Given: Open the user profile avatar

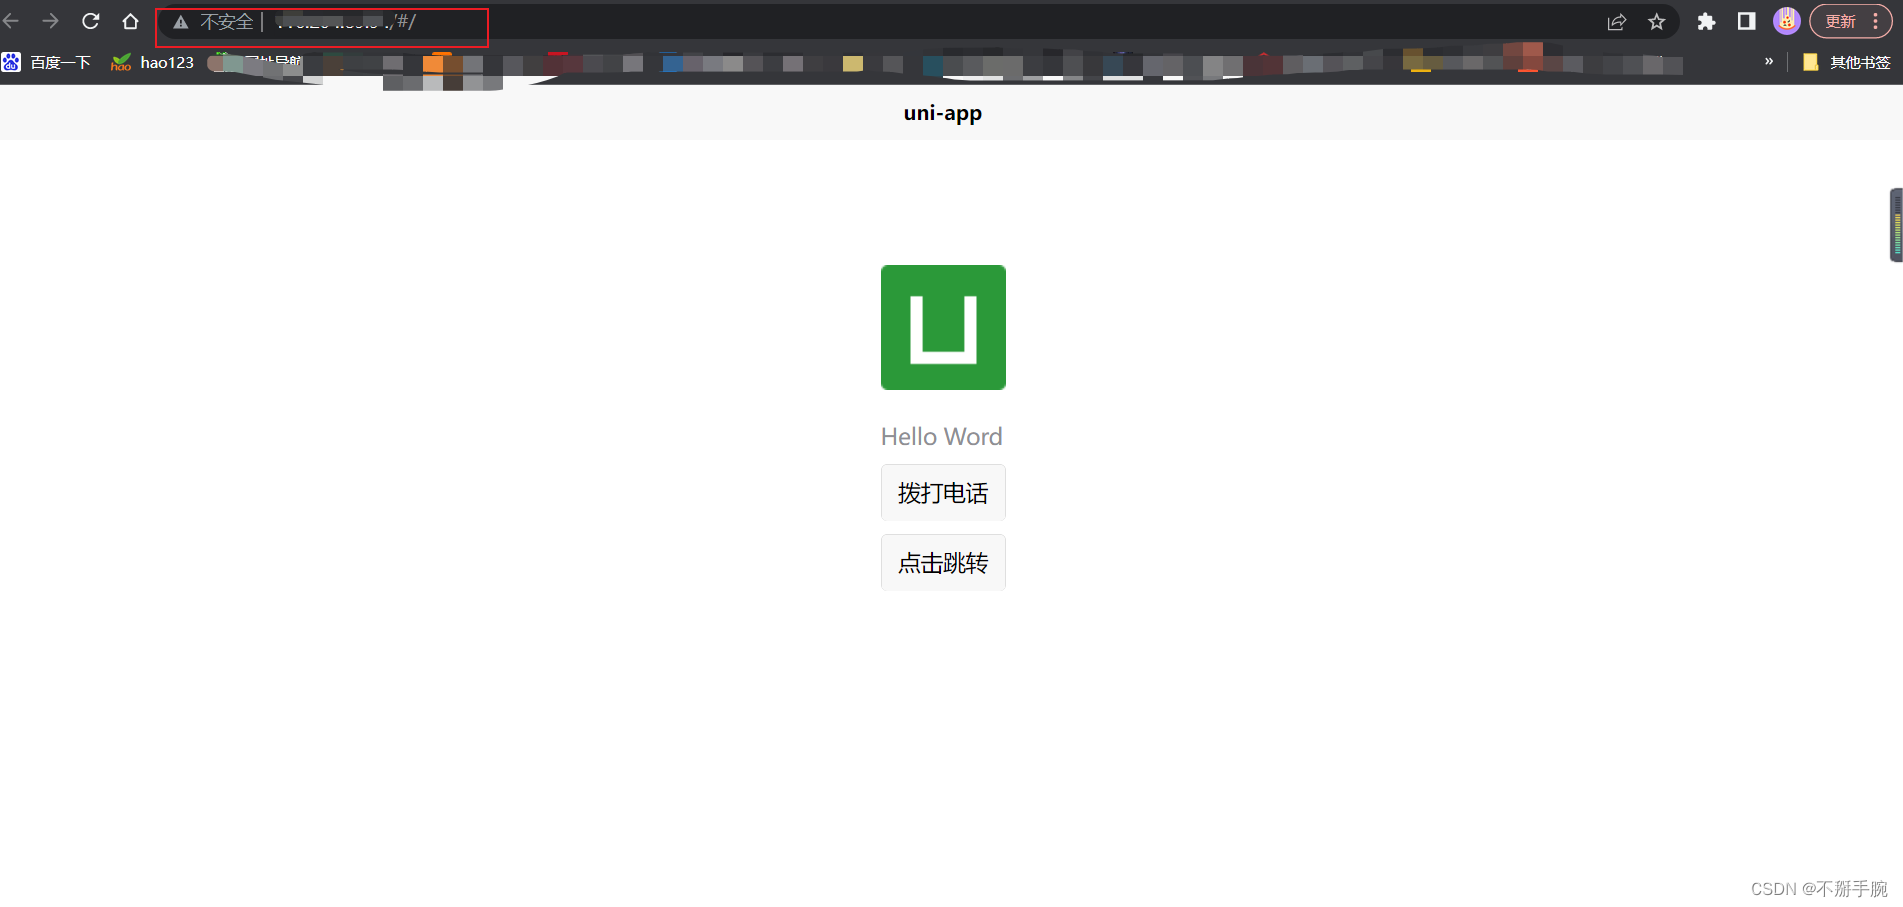Looking at the screenshot, I should [x=1787, y=21].
